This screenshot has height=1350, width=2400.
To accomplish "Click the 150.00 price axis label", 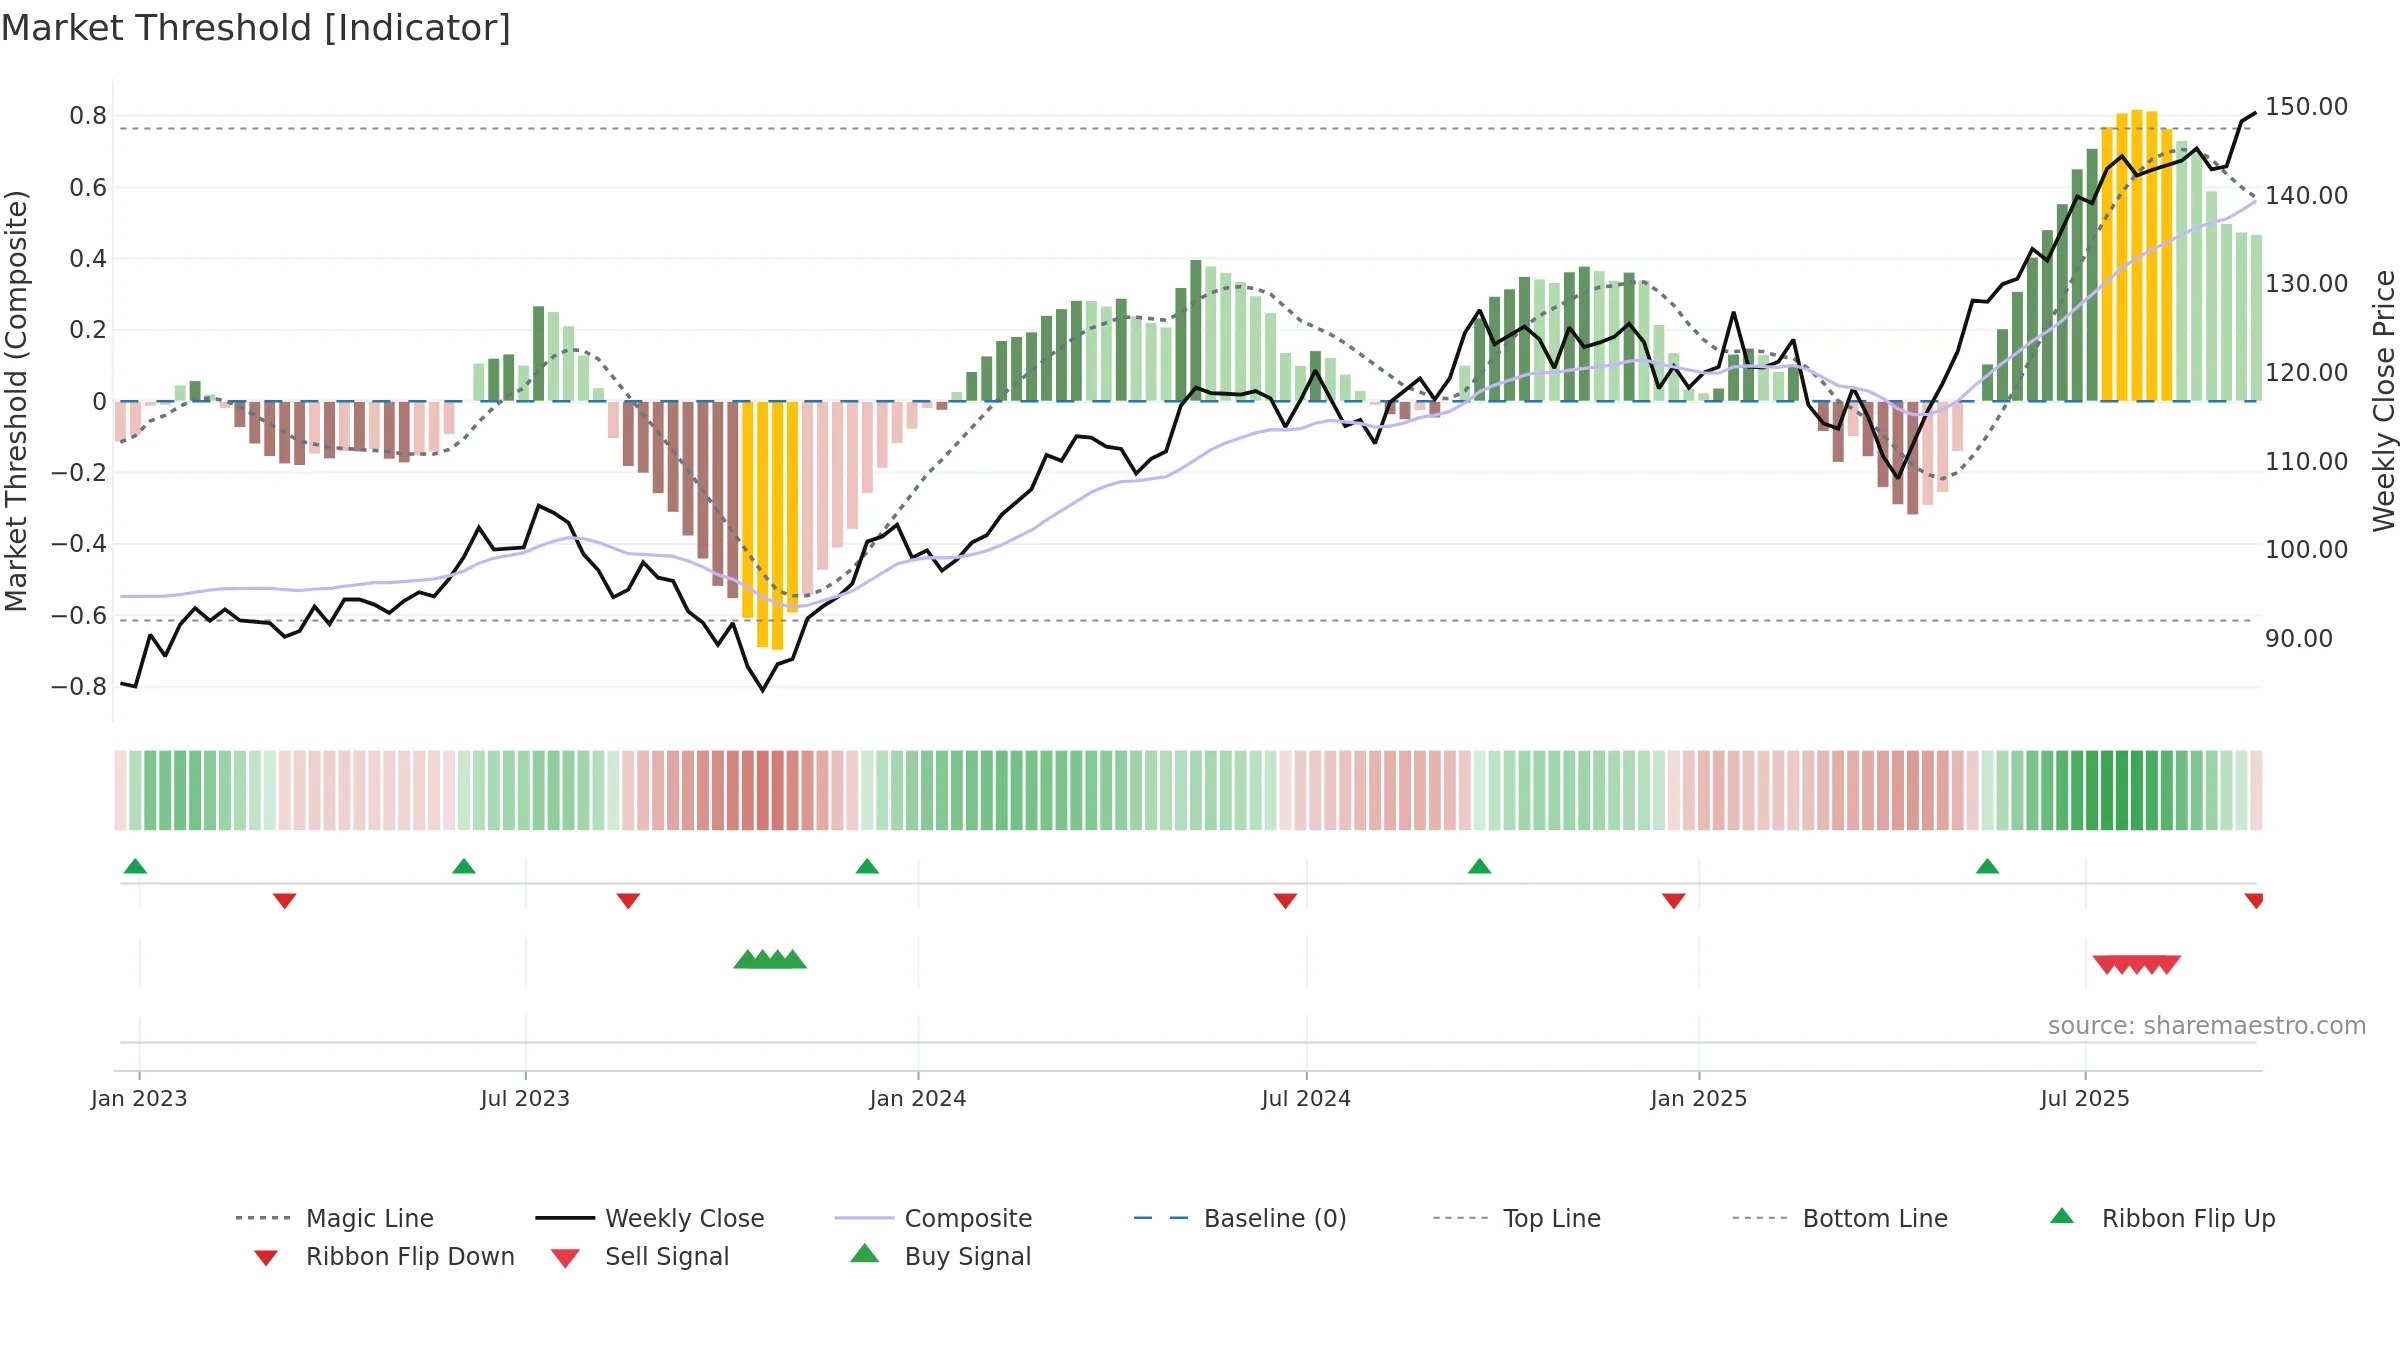I will tap(2306, 107).
